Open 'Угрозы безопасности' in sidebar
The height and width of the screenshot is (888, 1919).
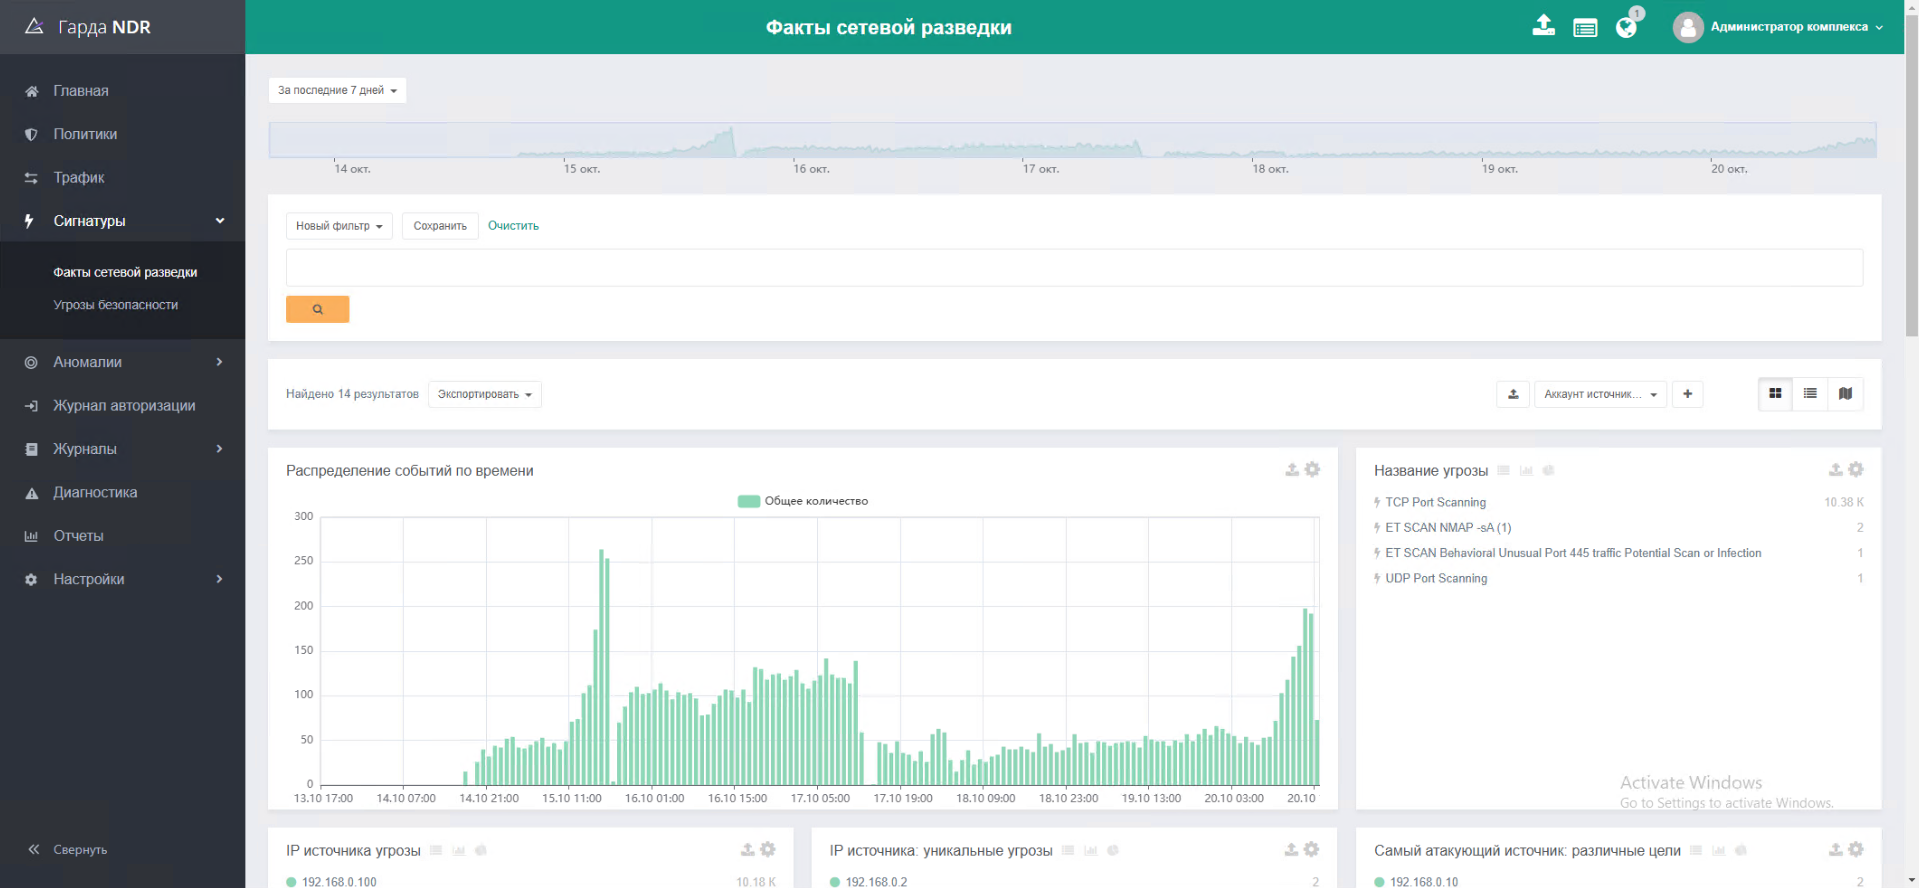116,305
